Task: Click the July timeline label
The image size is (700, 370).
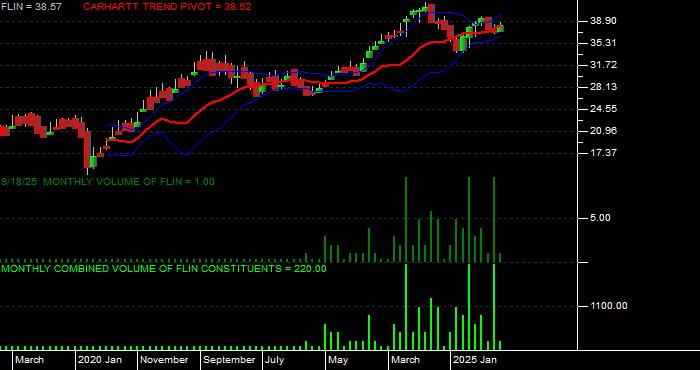Action: click(x=275, y=360)
